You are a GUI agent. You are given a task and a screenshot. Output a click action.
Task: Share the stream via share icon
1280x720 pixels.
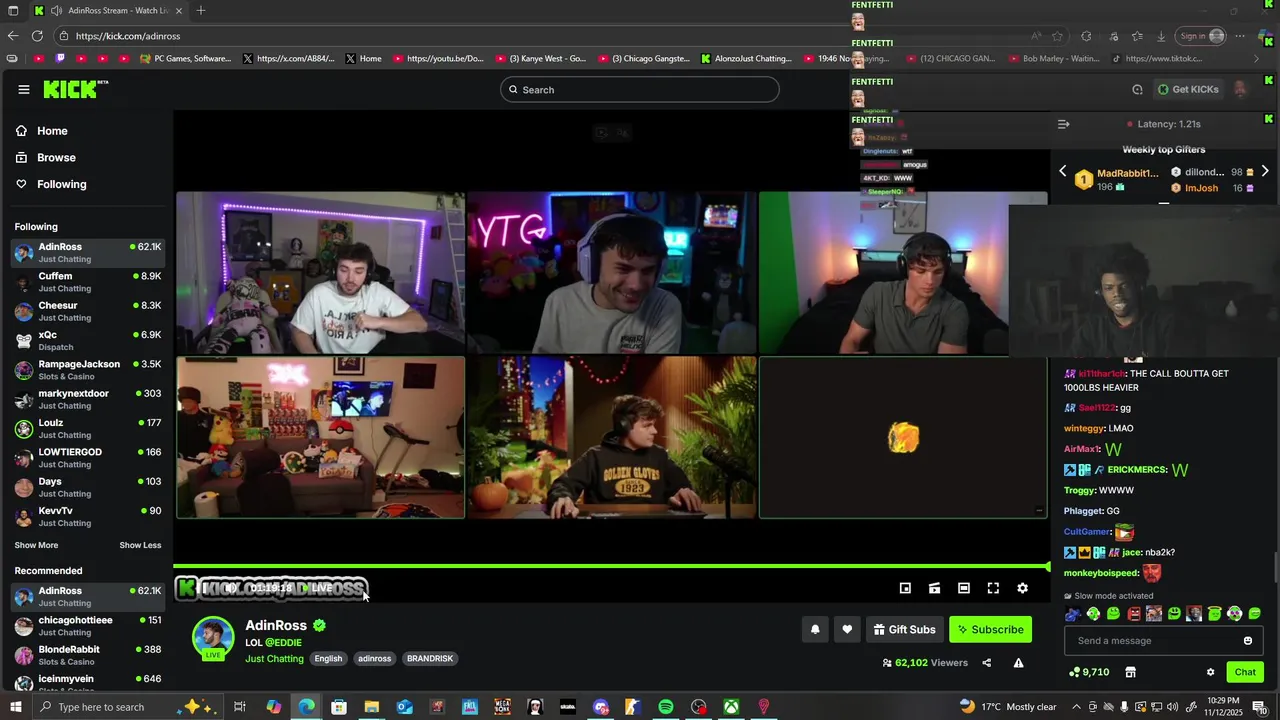click(x=987, y=663)
